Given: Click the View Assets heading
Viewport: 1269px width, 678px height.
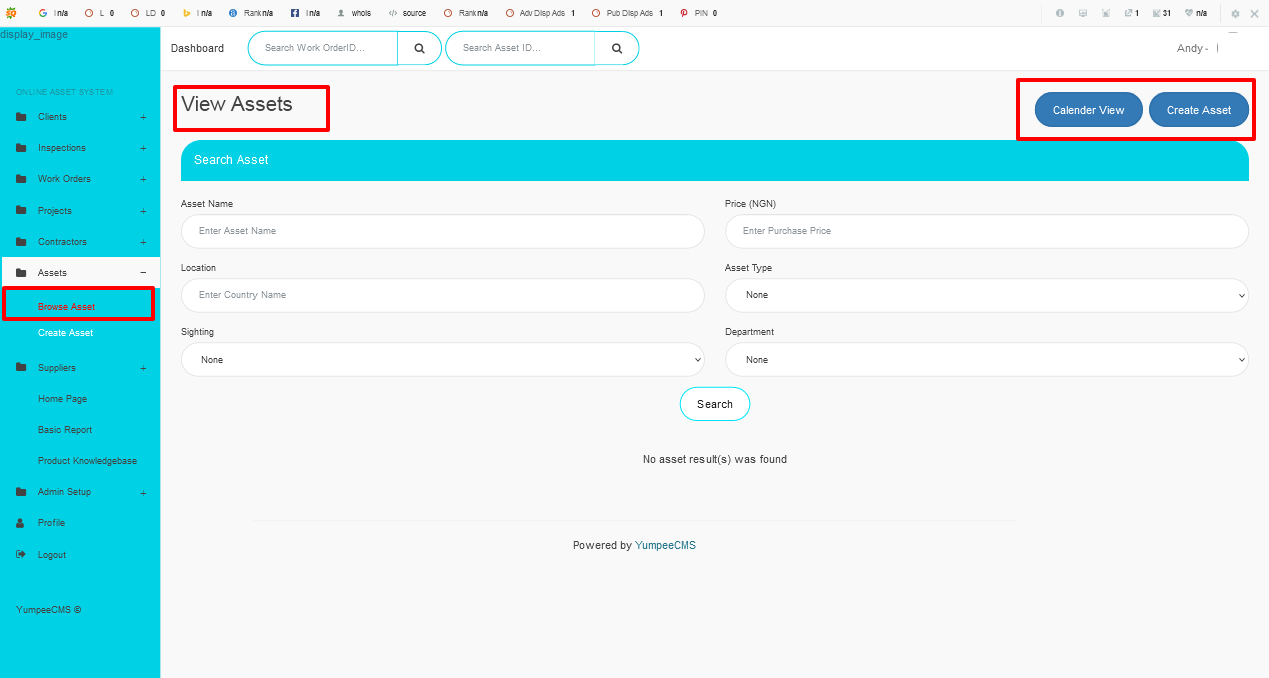Looking at the screenshot, I should click(x=237, y=104).
